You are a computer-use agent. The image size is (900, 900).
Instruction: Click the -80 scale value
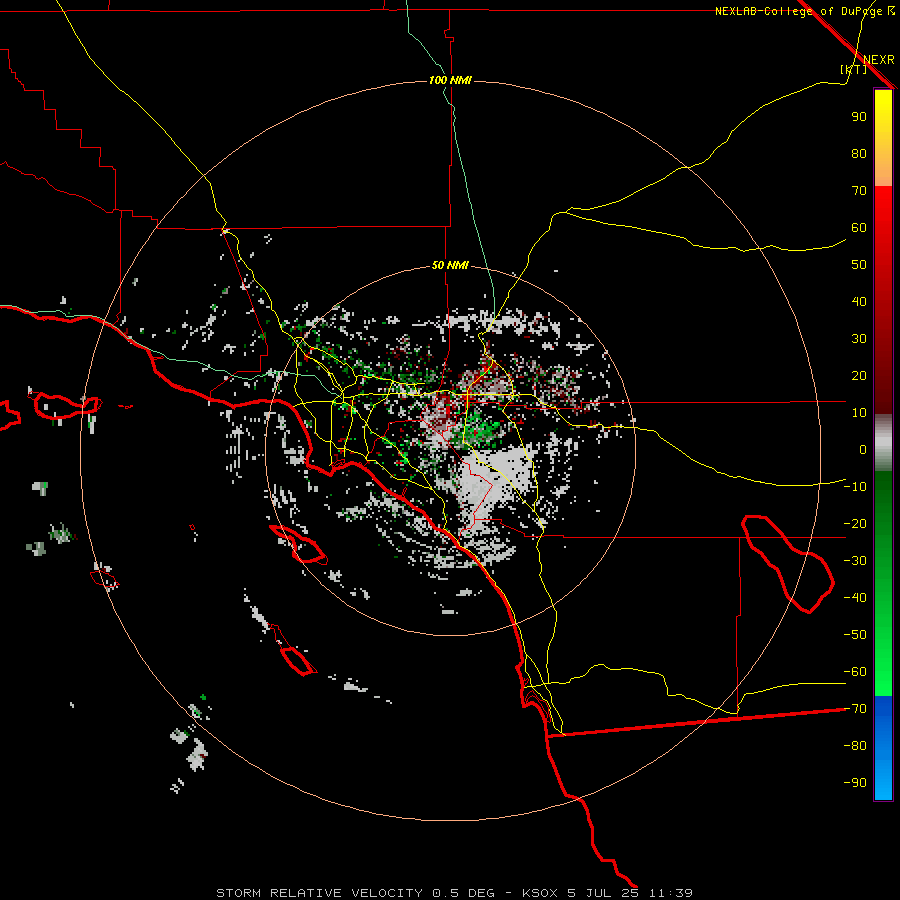855,746
